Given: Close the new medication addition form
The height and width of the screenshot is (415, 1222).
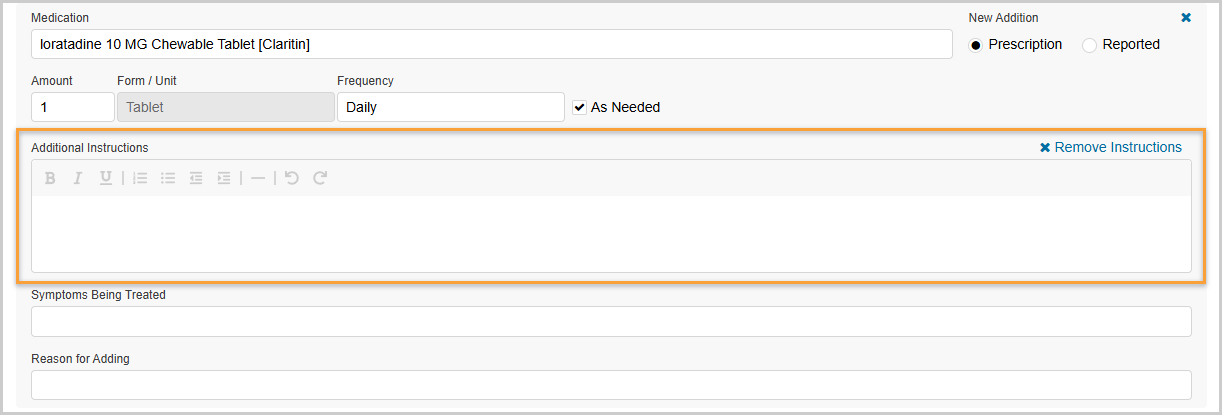Looking at the screenshot, I should point(1186,17).
